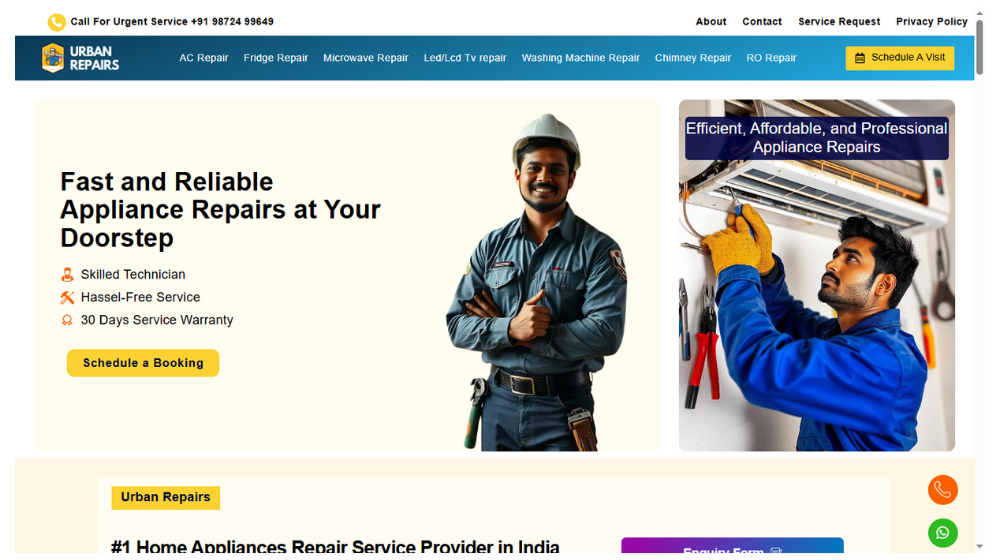The image size is (1000, 560).
Task: Open the Privacy Policy link
Action: click(931, 22)
